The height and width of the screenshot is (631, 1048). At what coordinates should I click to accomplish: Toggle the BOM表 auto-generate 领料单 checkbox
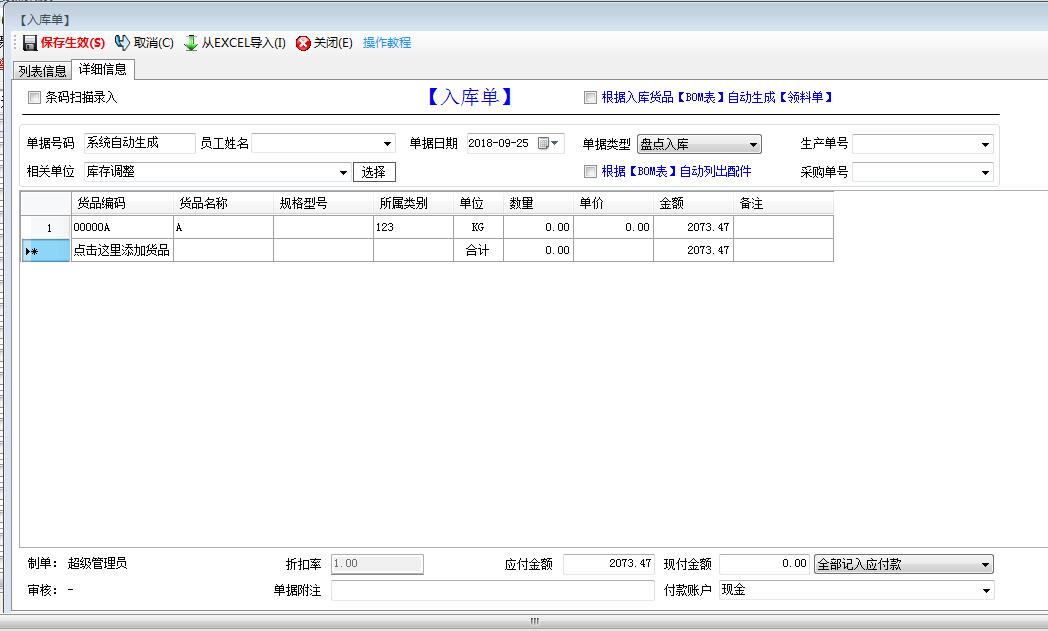pos(591,98)
